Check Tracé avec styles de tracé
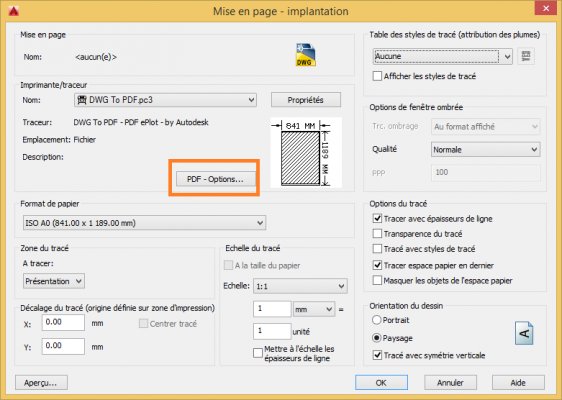Viewport: 562px width, 400px height. click(377, 249)
